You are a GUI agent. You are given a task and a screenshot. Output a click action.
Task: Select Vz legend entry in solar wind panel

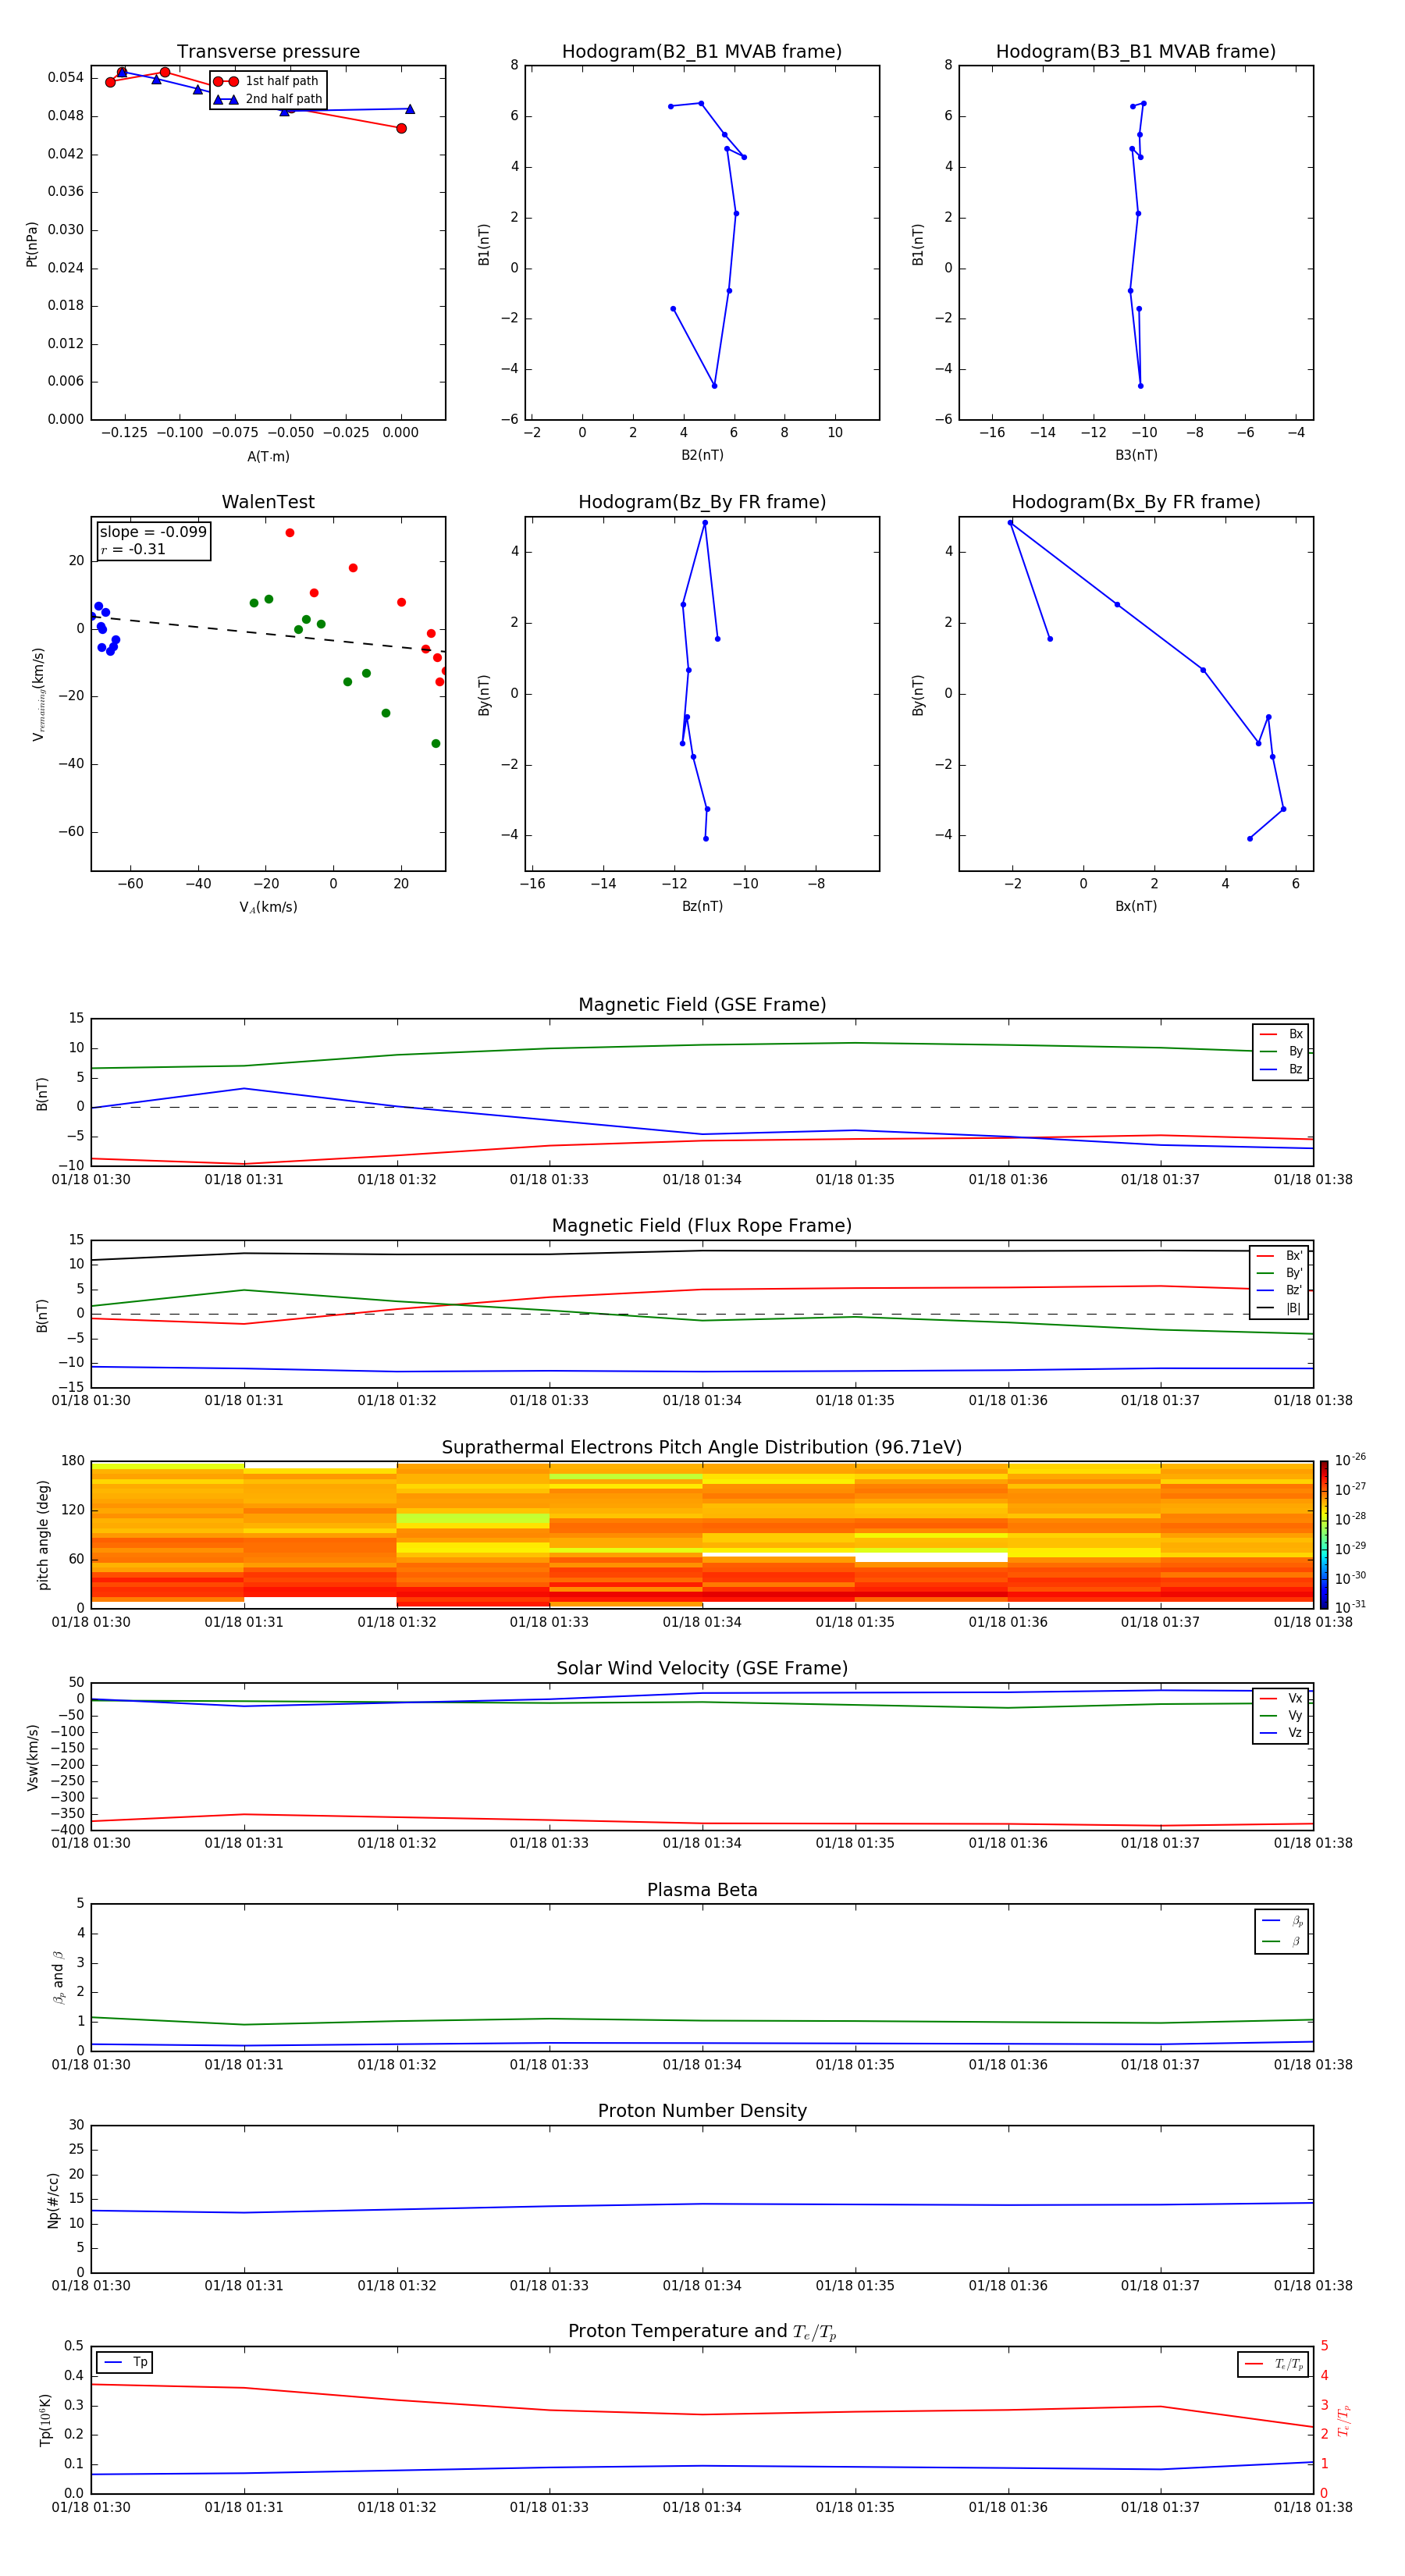coord(1281,1733)
